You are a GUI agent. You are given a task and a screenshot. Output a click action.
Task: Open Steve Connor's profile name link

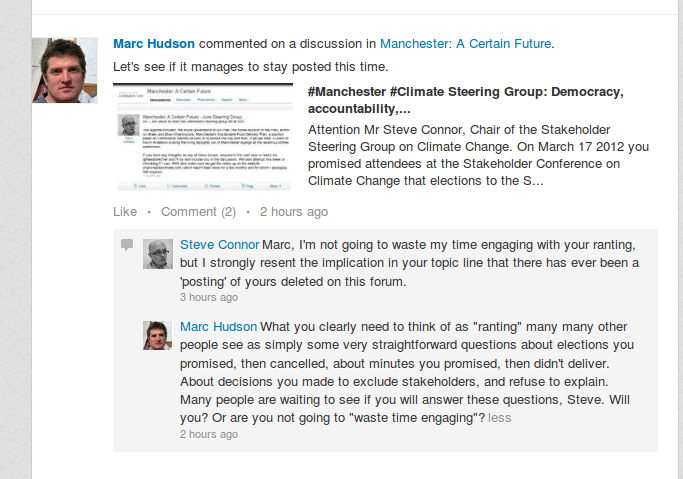[x=218, y=245]
